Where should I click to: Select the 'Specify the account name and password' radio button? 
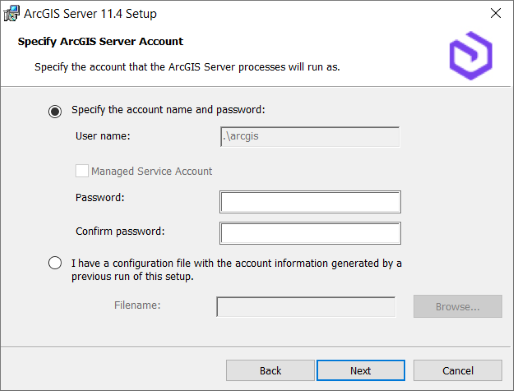tap(55, 111)
